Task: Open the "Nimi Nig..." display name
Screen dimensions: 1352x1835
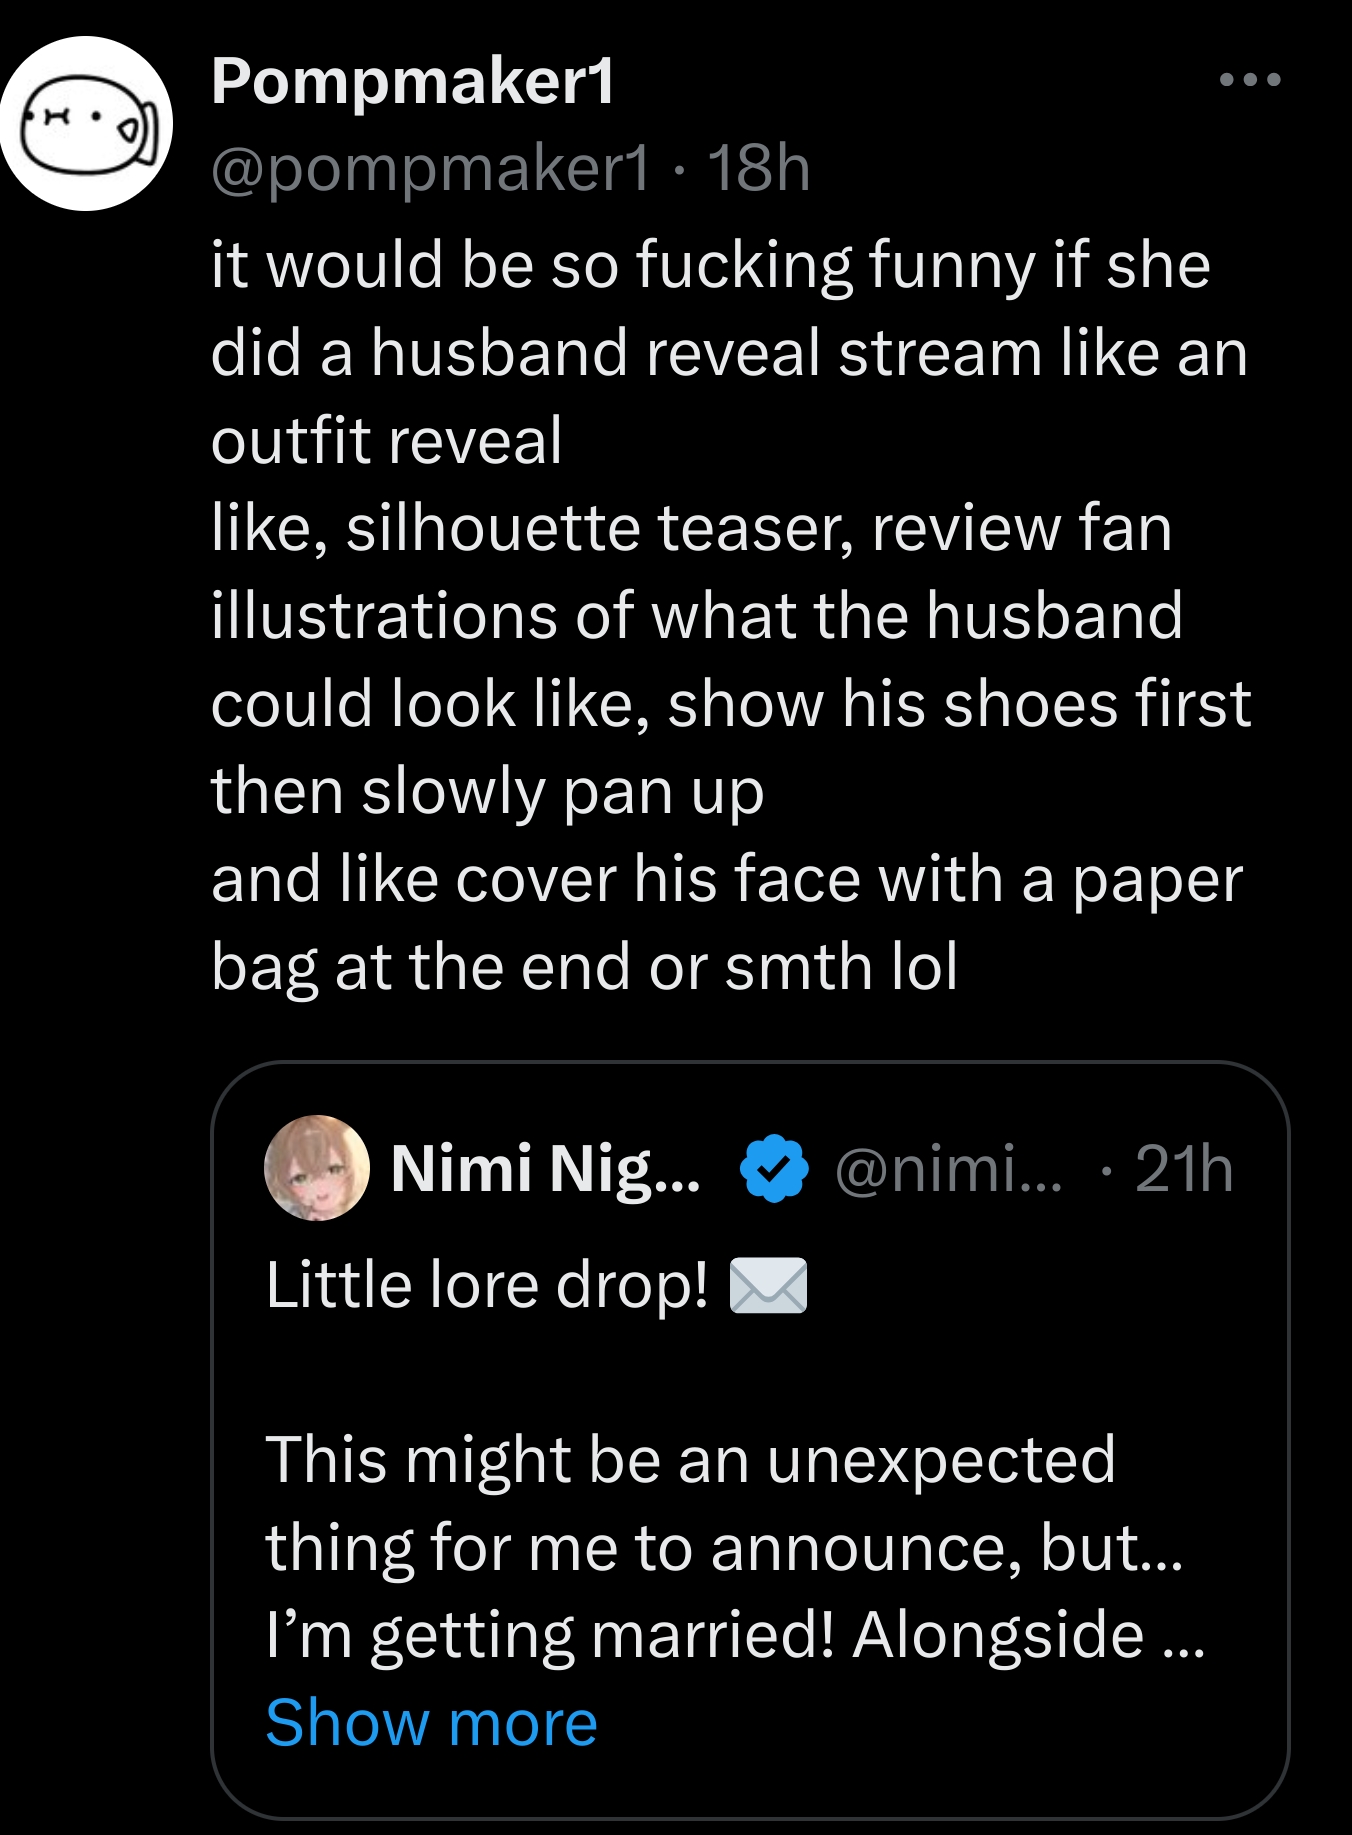Action: tap(546, 1168)
